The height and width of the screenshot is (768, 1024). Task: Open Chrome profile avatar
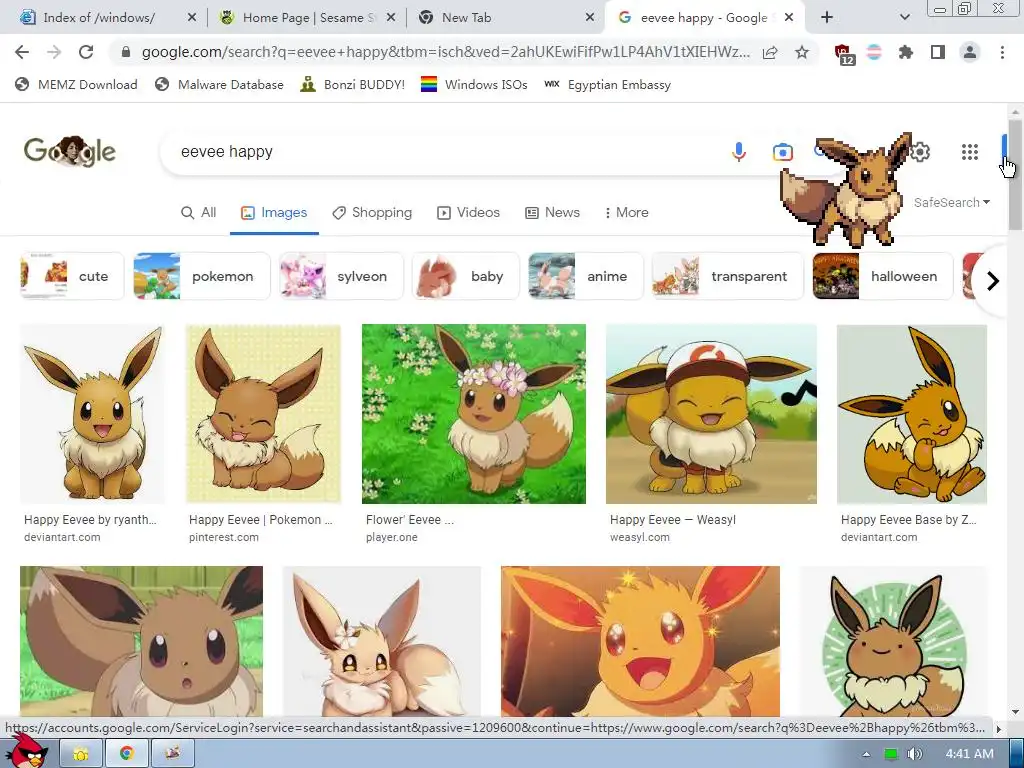pos(970,52)
